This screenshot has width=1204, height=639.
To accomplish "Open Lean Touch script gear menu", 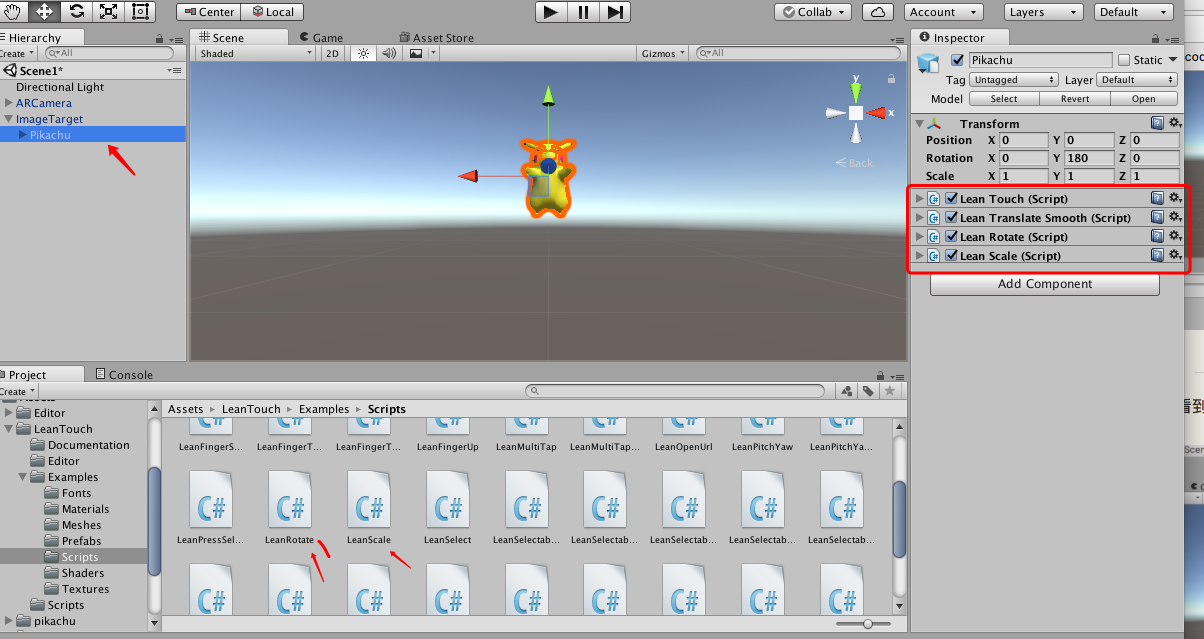I will click(x=1175, y=198).
